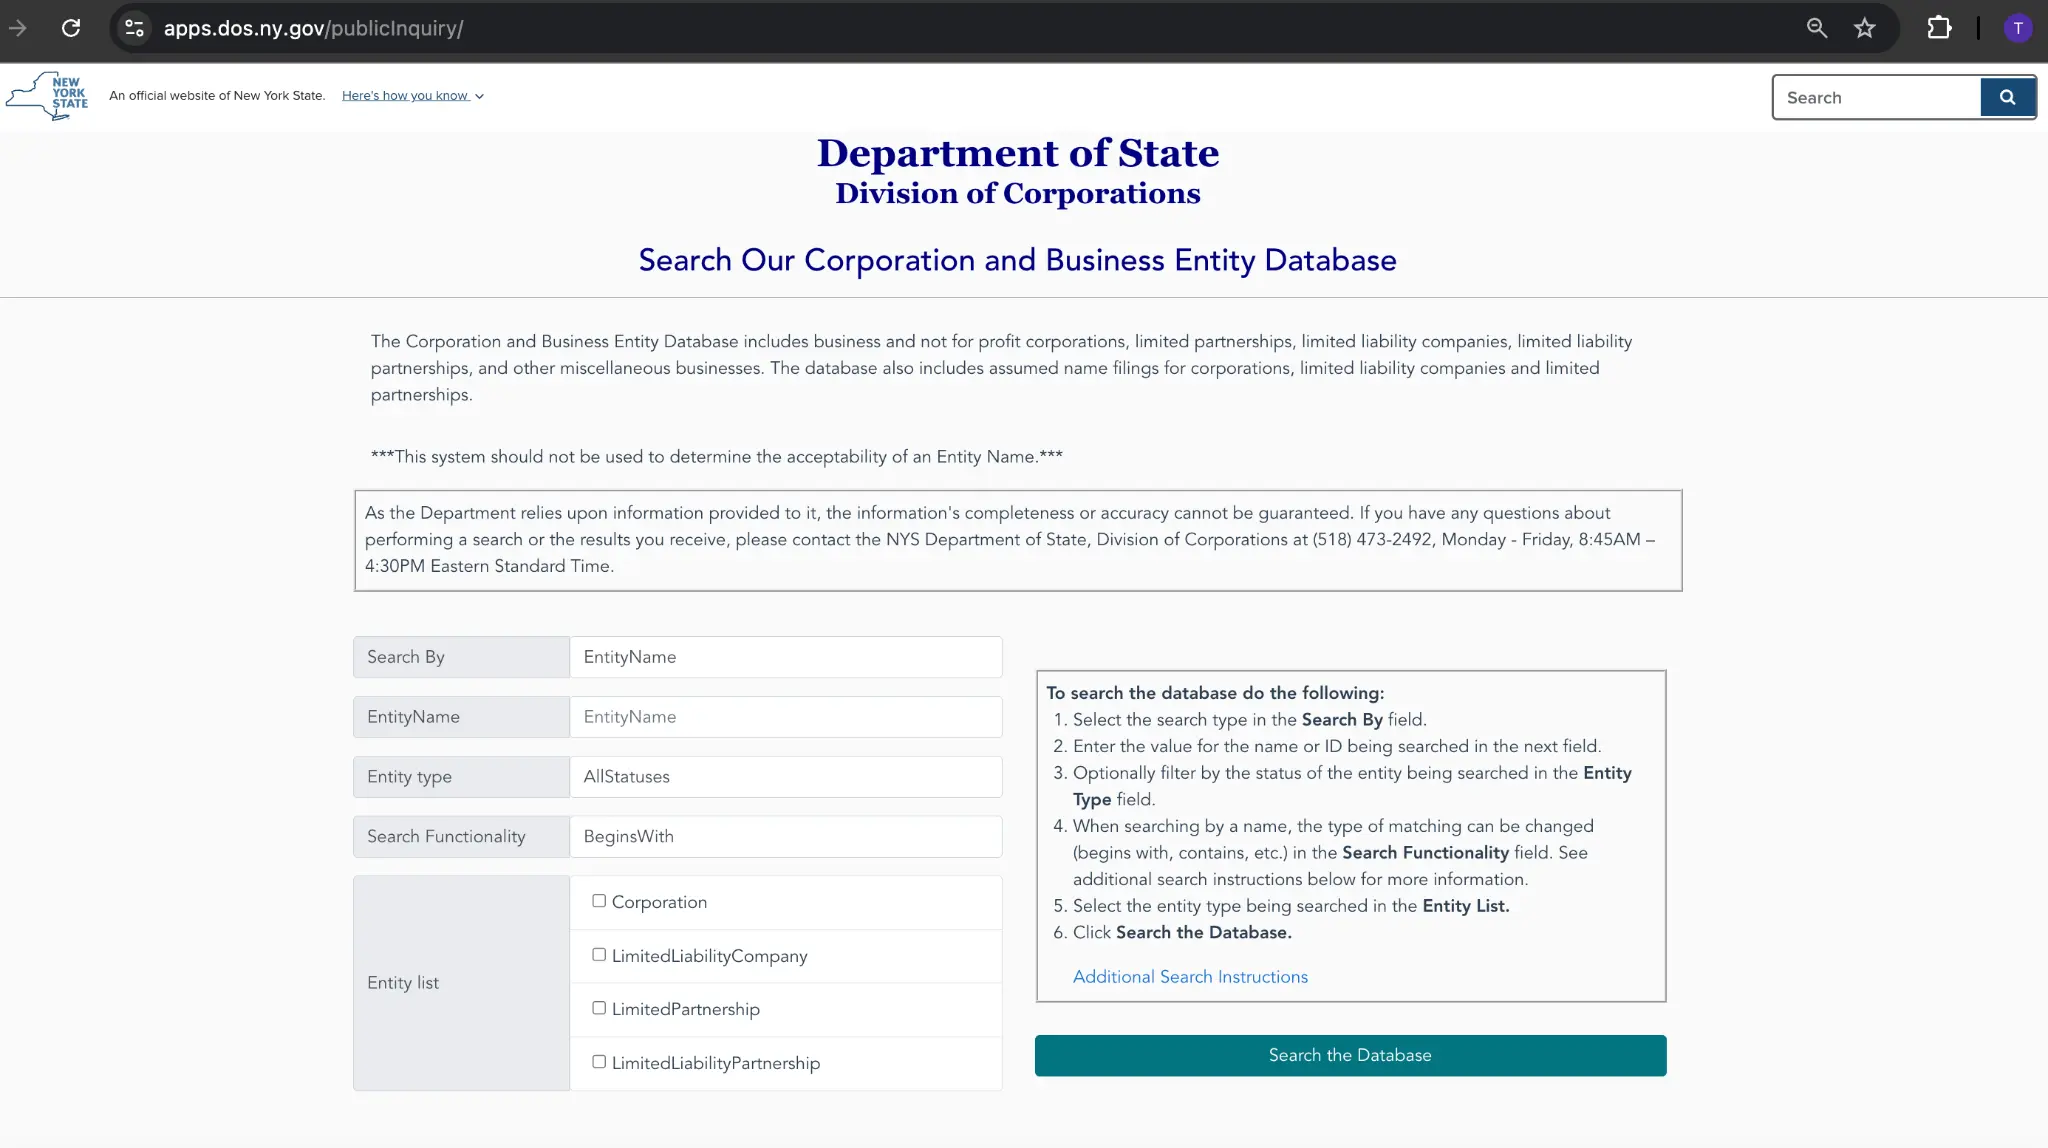Open the Search By dropdown

785,657
